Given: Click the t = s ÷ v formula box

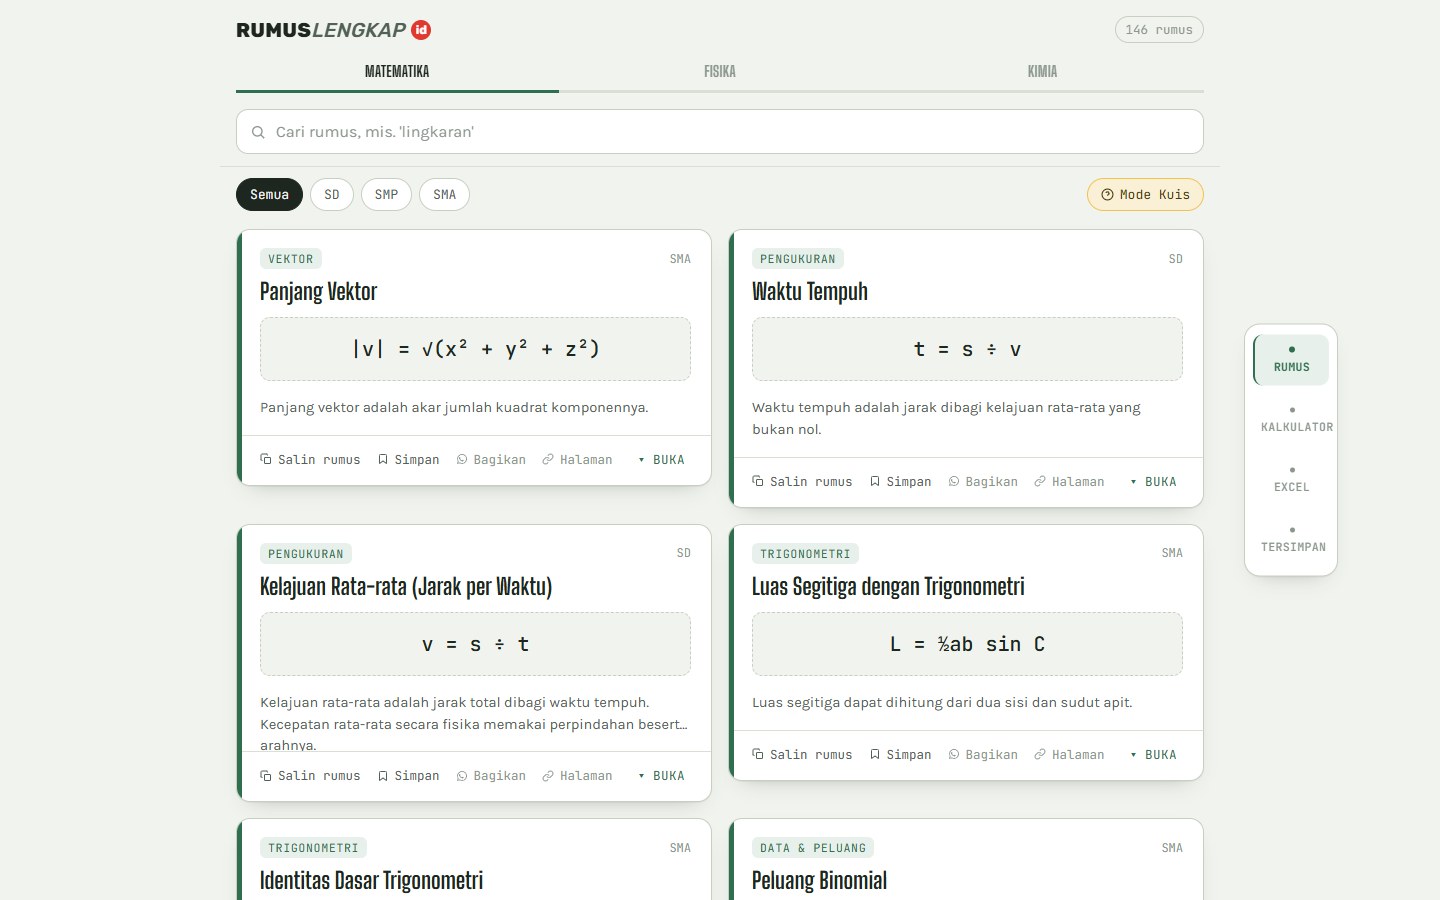Looking at the screenshot, I should point(967,349).
